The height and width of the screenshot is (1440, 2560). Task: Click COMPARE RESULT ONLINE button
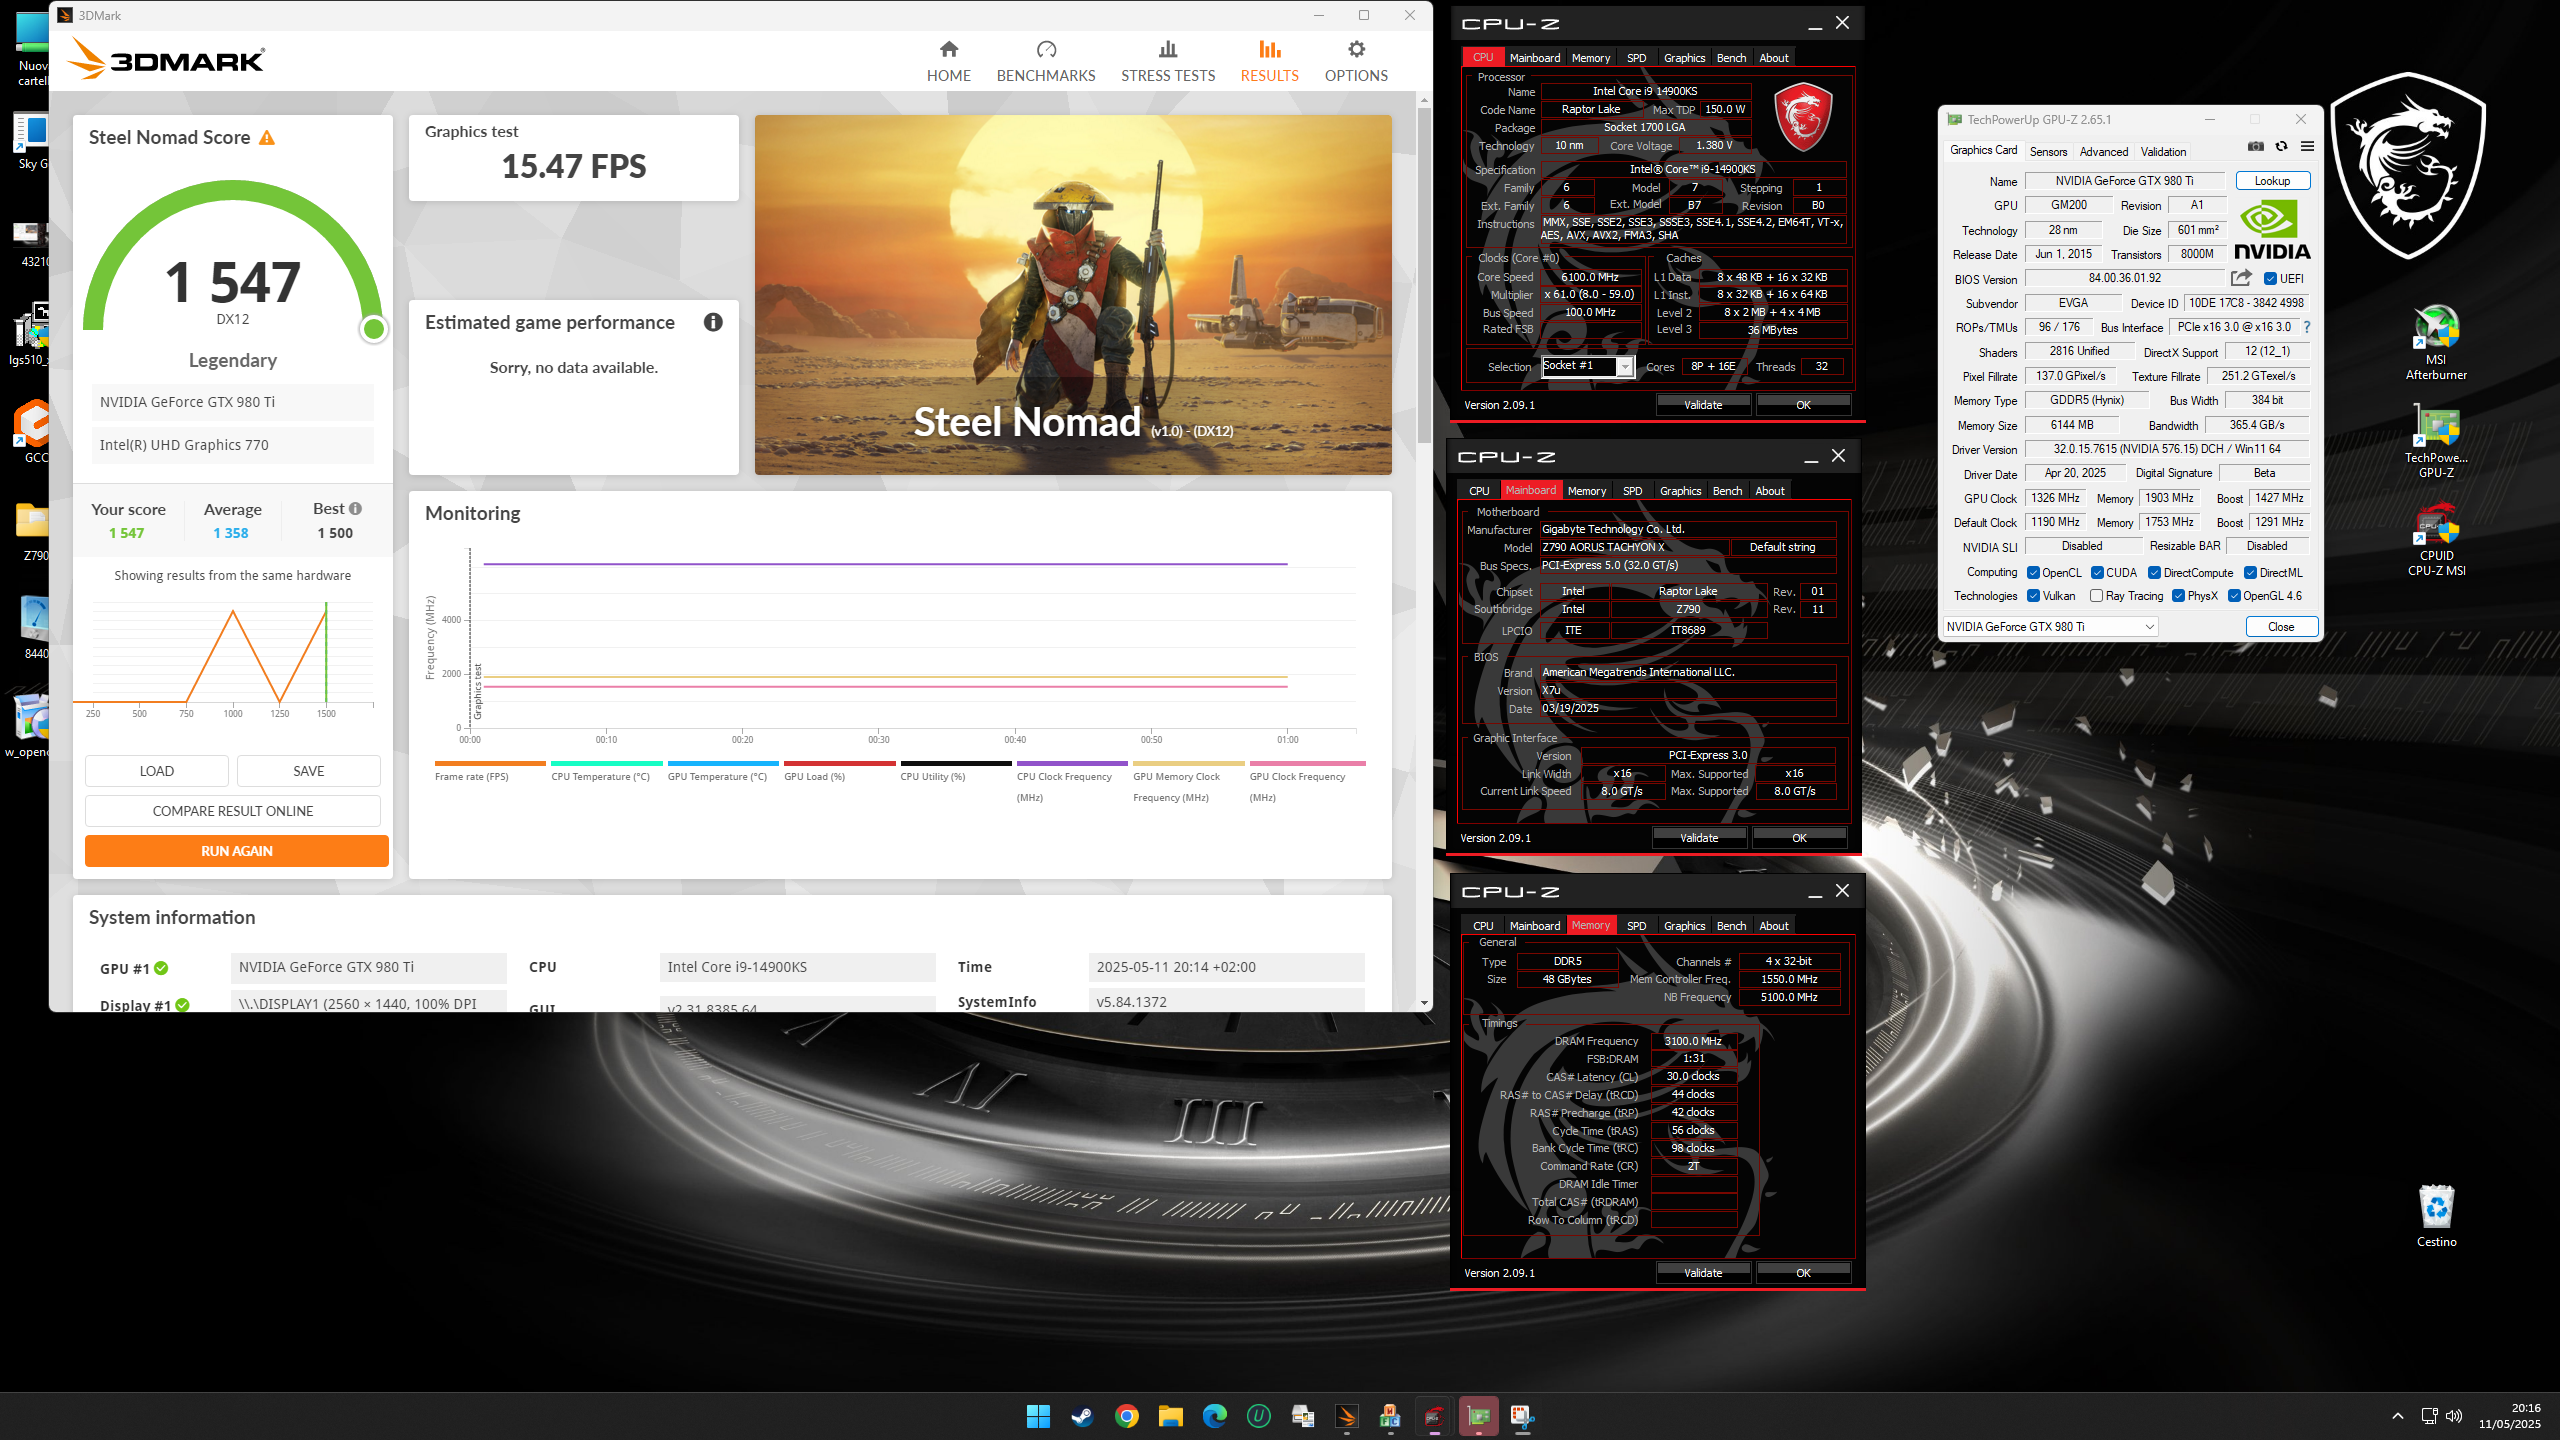click(x=233, y=811)
